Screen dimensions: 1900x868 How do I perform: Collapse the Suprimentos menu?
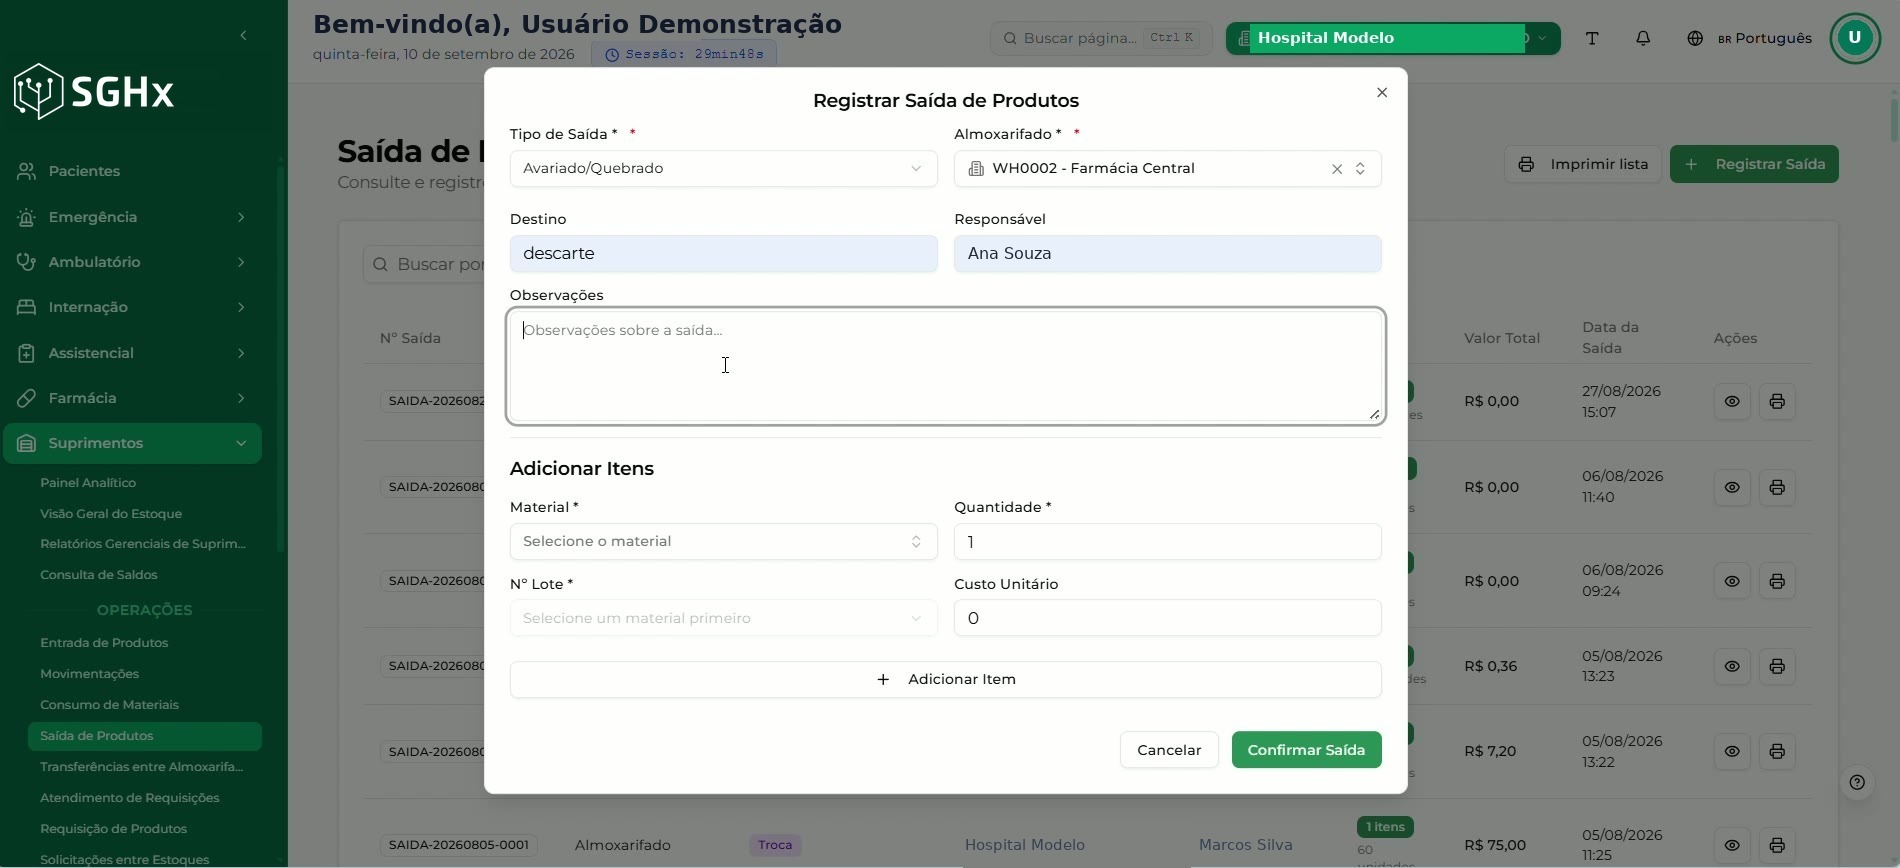(132, 443)
